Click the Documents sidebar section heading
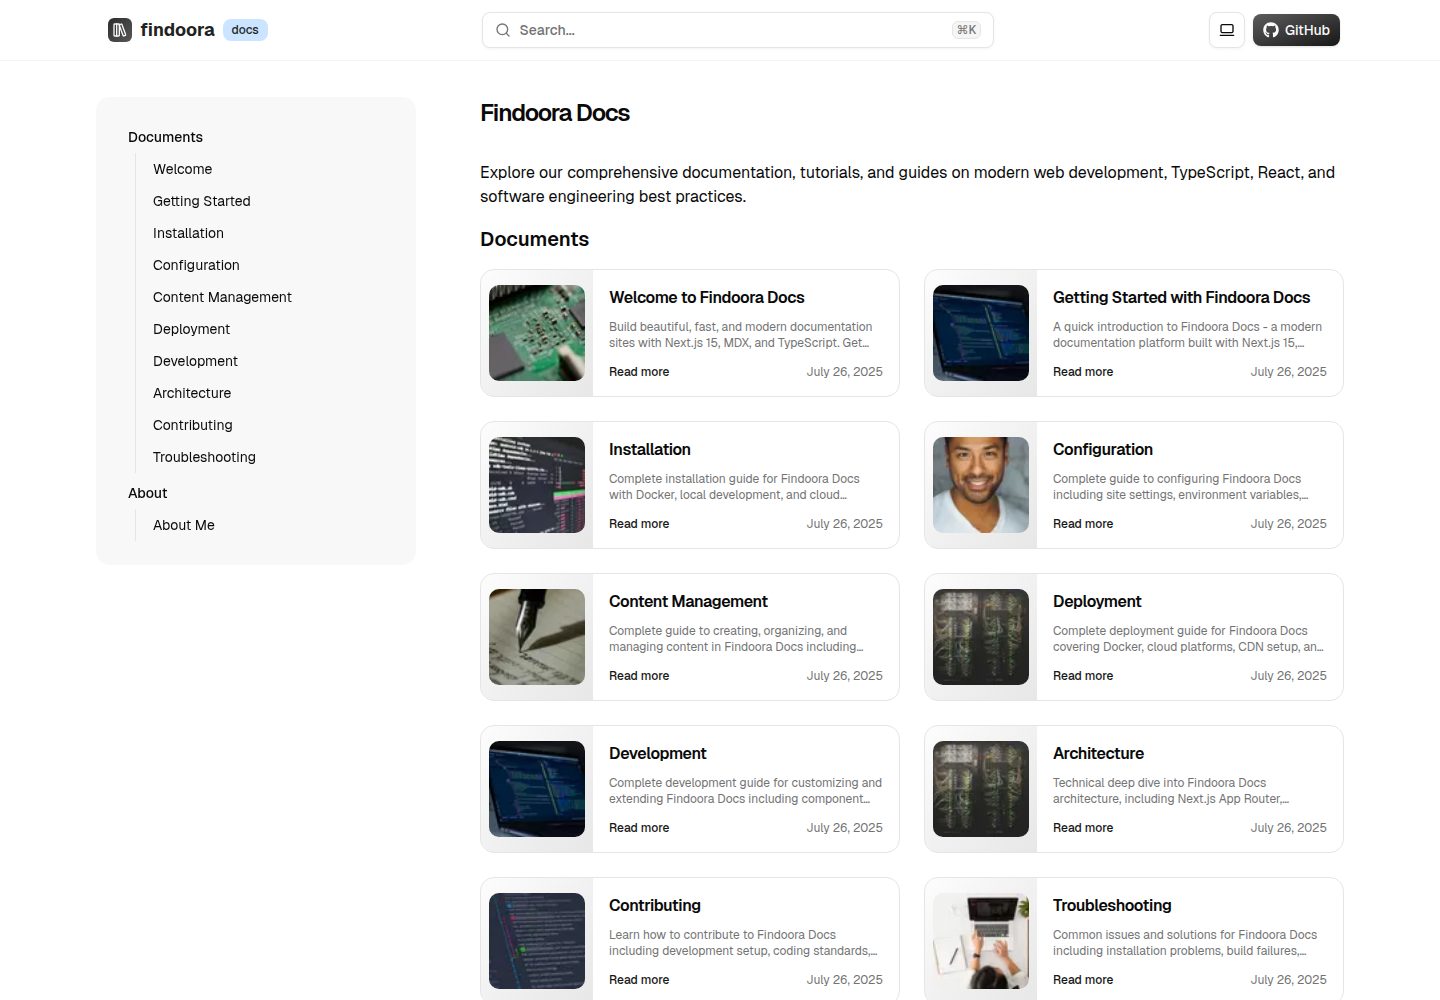This screenshot has width=1440, height=1000. click(165, 137)
